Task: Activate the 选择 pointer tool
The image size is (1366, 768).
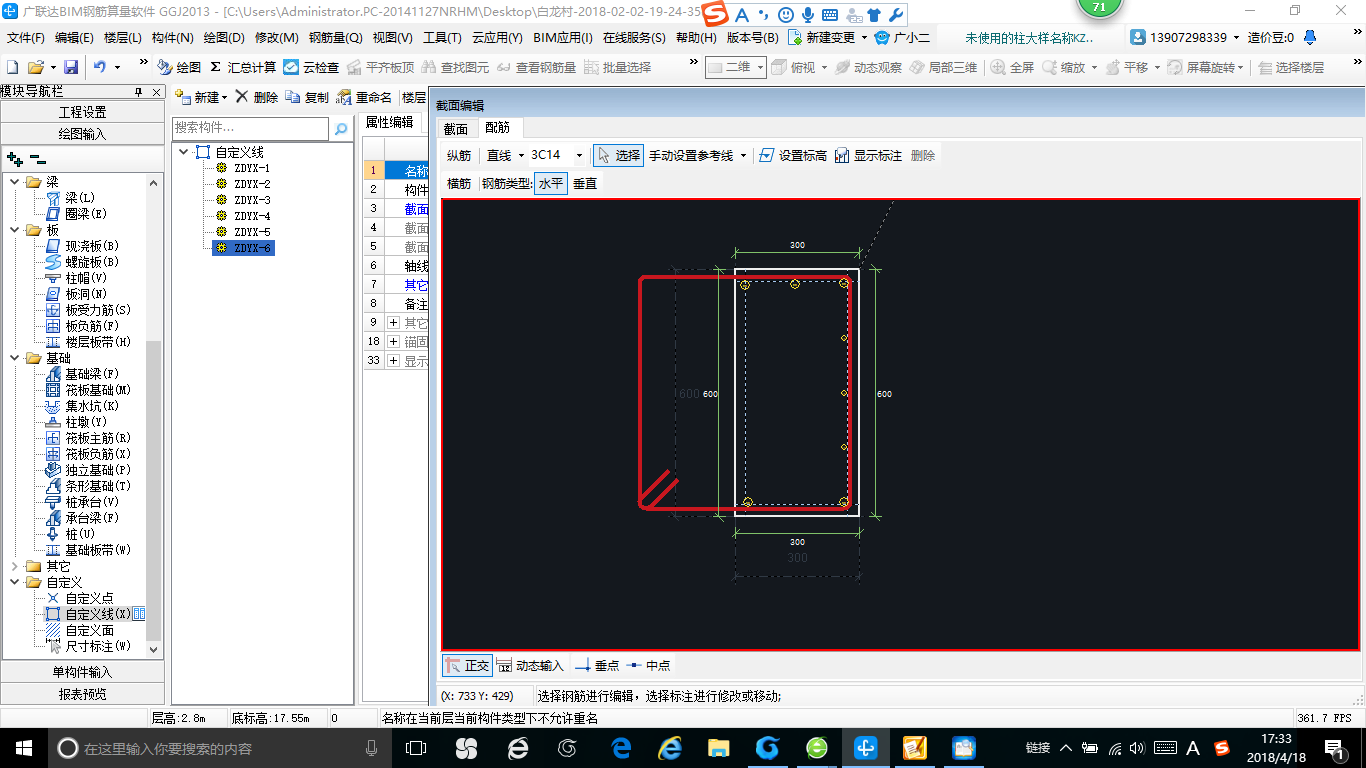Action: point(618,155)
